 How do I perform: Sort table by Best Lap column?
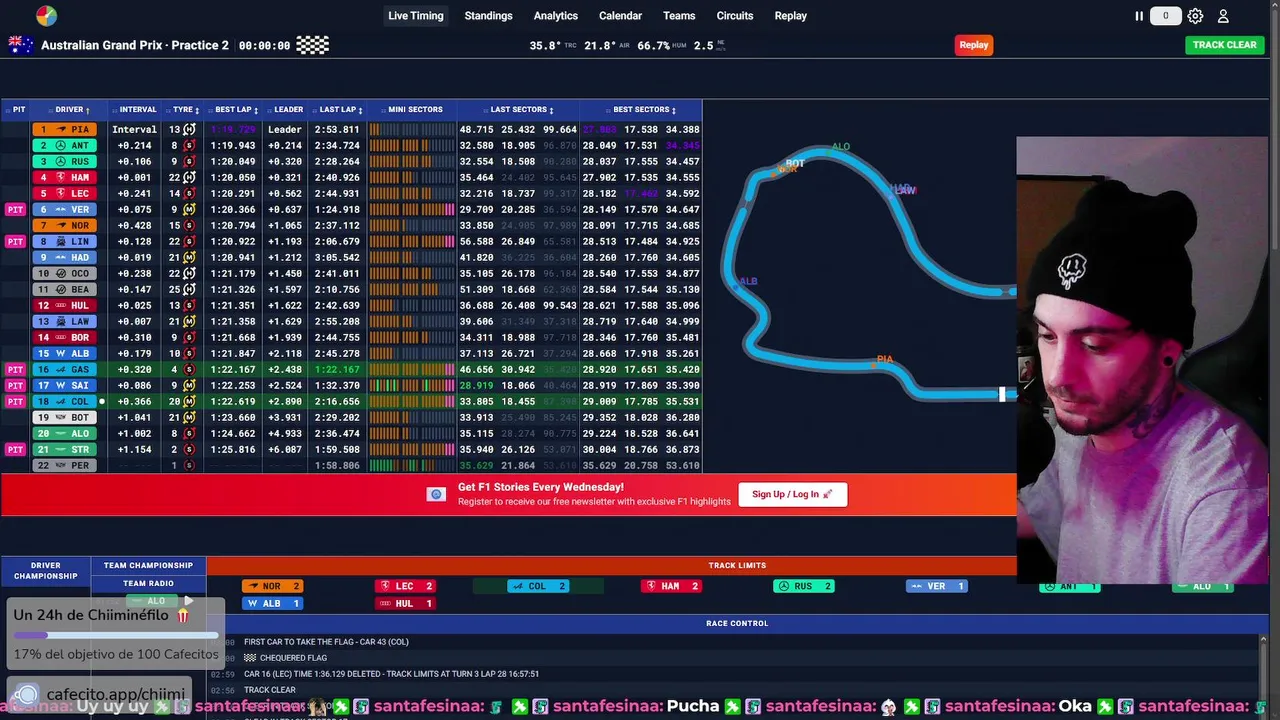237,110
